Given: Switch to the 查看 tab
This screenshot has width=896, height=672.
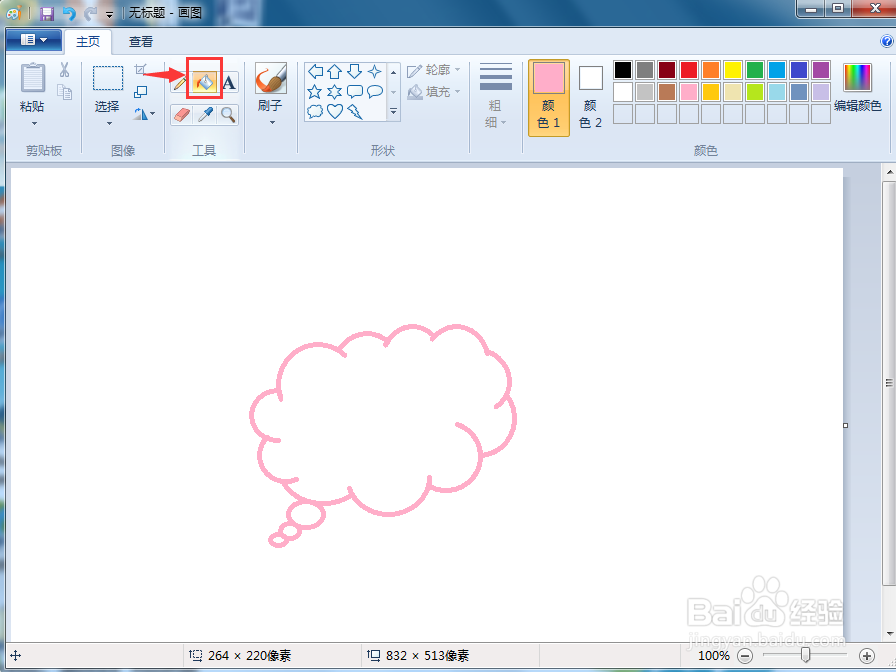Looking at the screenshot, I should 141,42.
